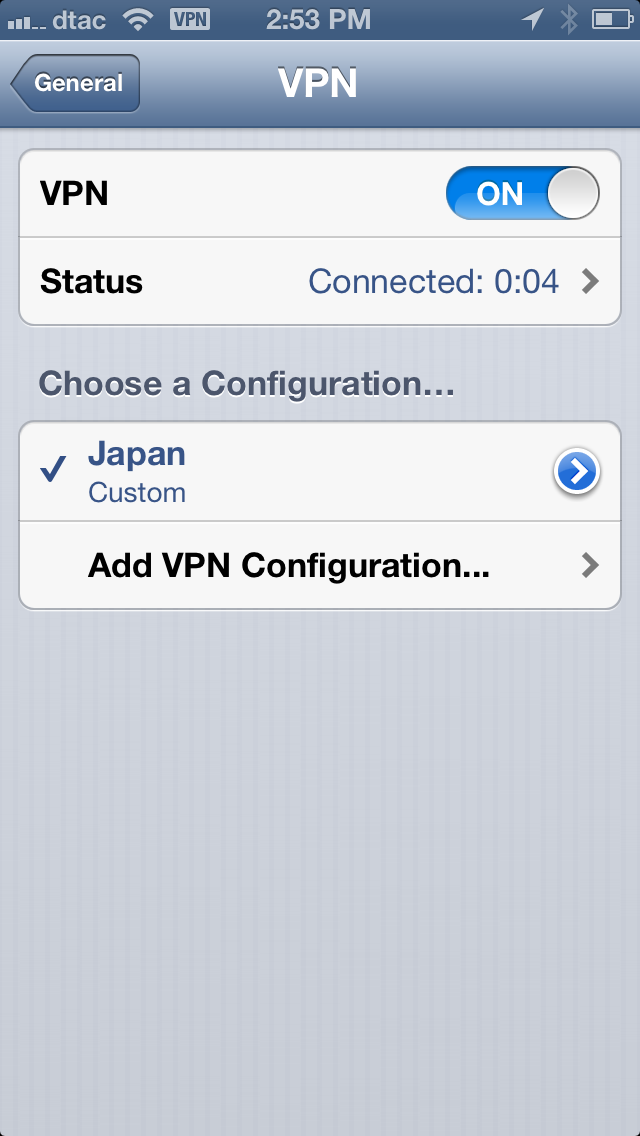Go back to General settings

point(75,83)
